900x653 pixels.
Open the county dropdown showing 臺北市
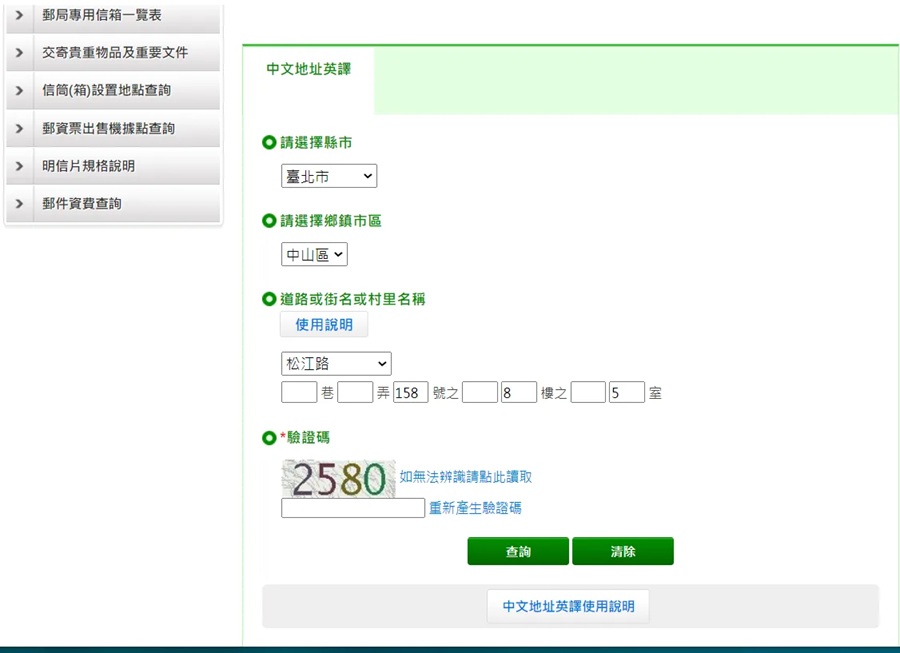329,177
